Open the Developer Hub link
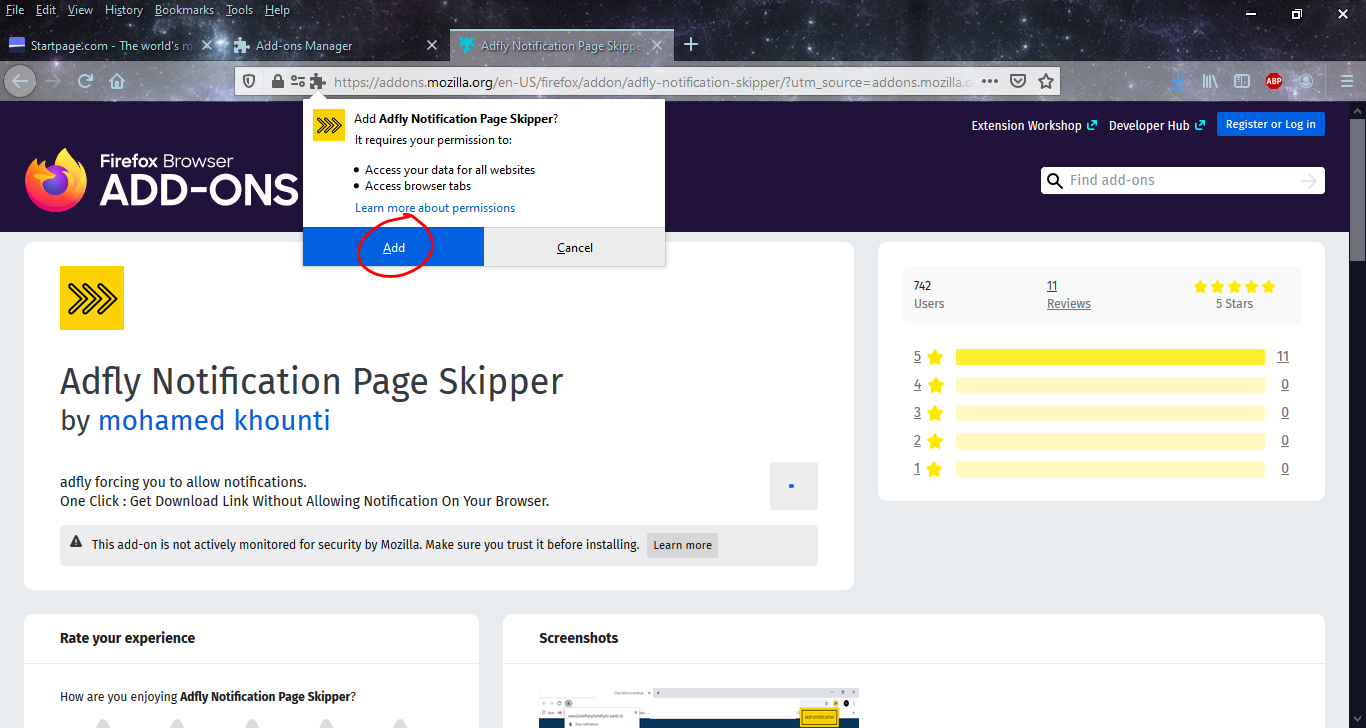This screenshot has height=728, width=1366. click(1156, 125)
